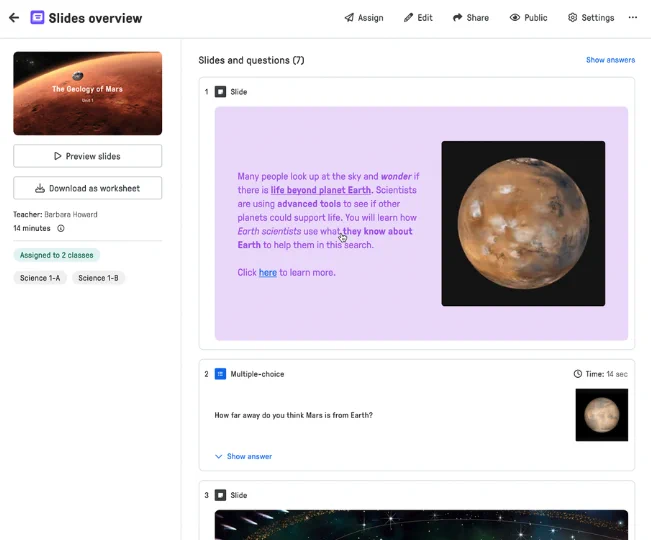This screenshot has height=540, width=651.
Task: Click Preview slides button
Action: [x=88, y=156]
